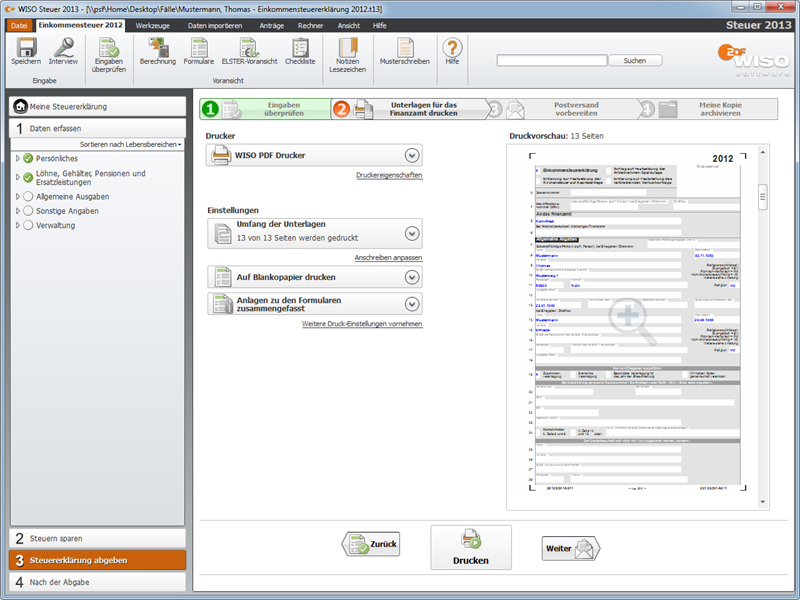Go to step 4 Meine Kopie archivieren
Screen dimensions: 800x600
pyautogui.click(x=709, y=109)
